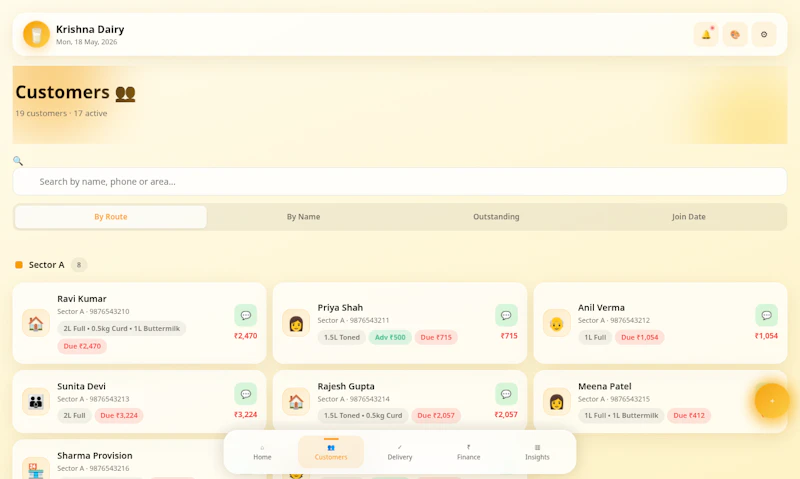Click the date Mon, 18 May, 2026

tap(87, 42)
